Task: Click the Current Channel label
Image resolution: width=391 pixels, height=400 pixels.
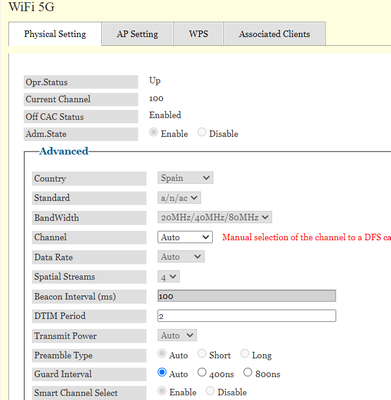Action: pos(81,99)
